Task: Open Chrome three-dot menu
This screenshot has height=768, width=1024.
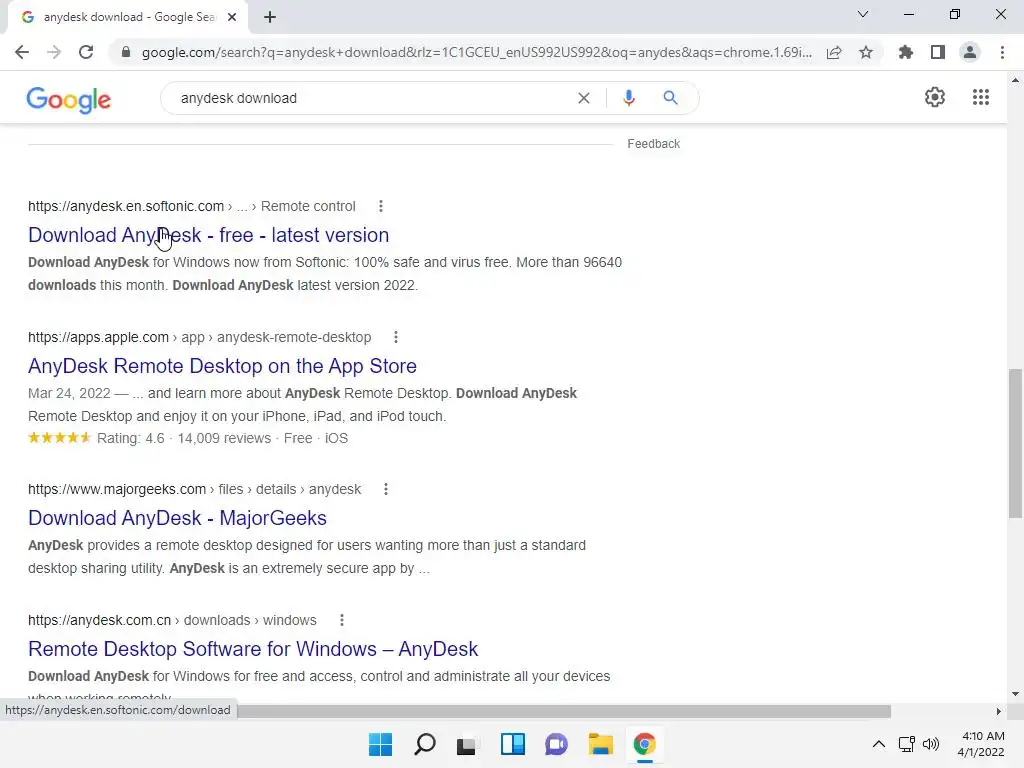Action: click(1002, 52)
